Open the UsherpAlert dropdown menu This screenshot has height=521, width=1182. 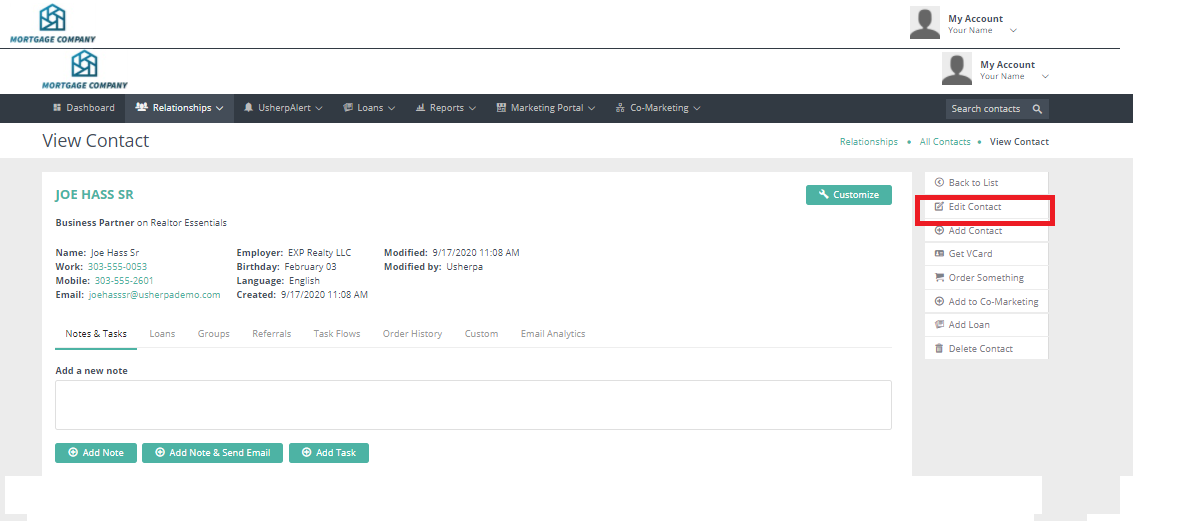tap(283, 108)
